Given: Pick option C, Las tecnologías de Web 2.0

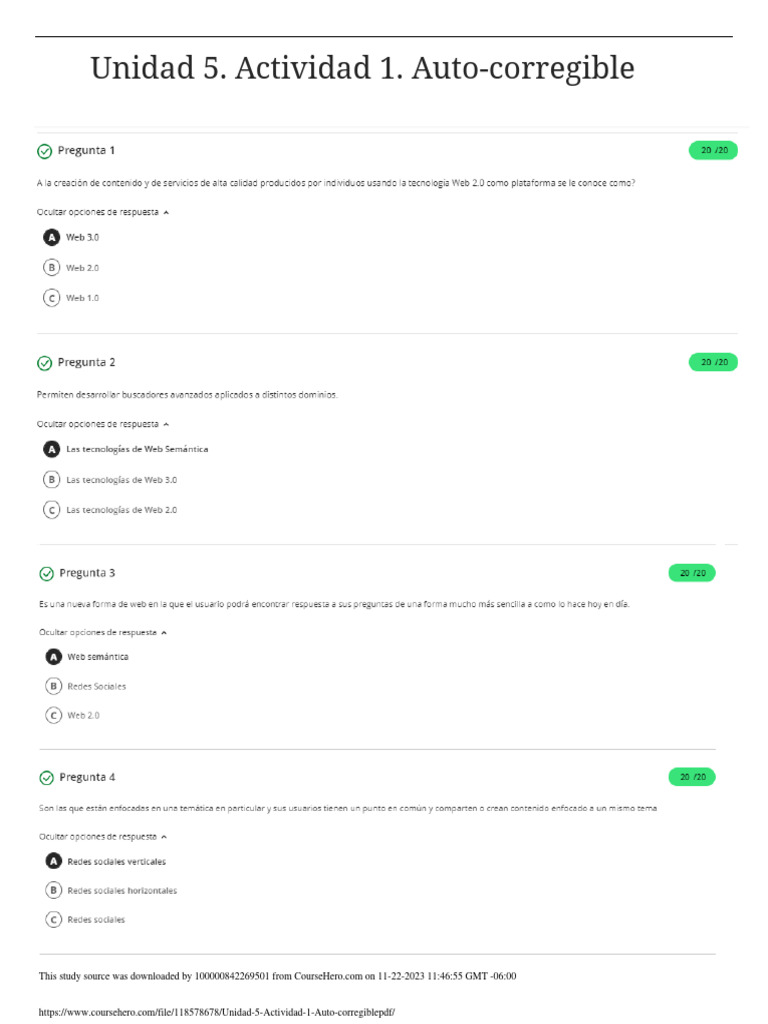Looking at the screenshot, I should pos(51,510).
